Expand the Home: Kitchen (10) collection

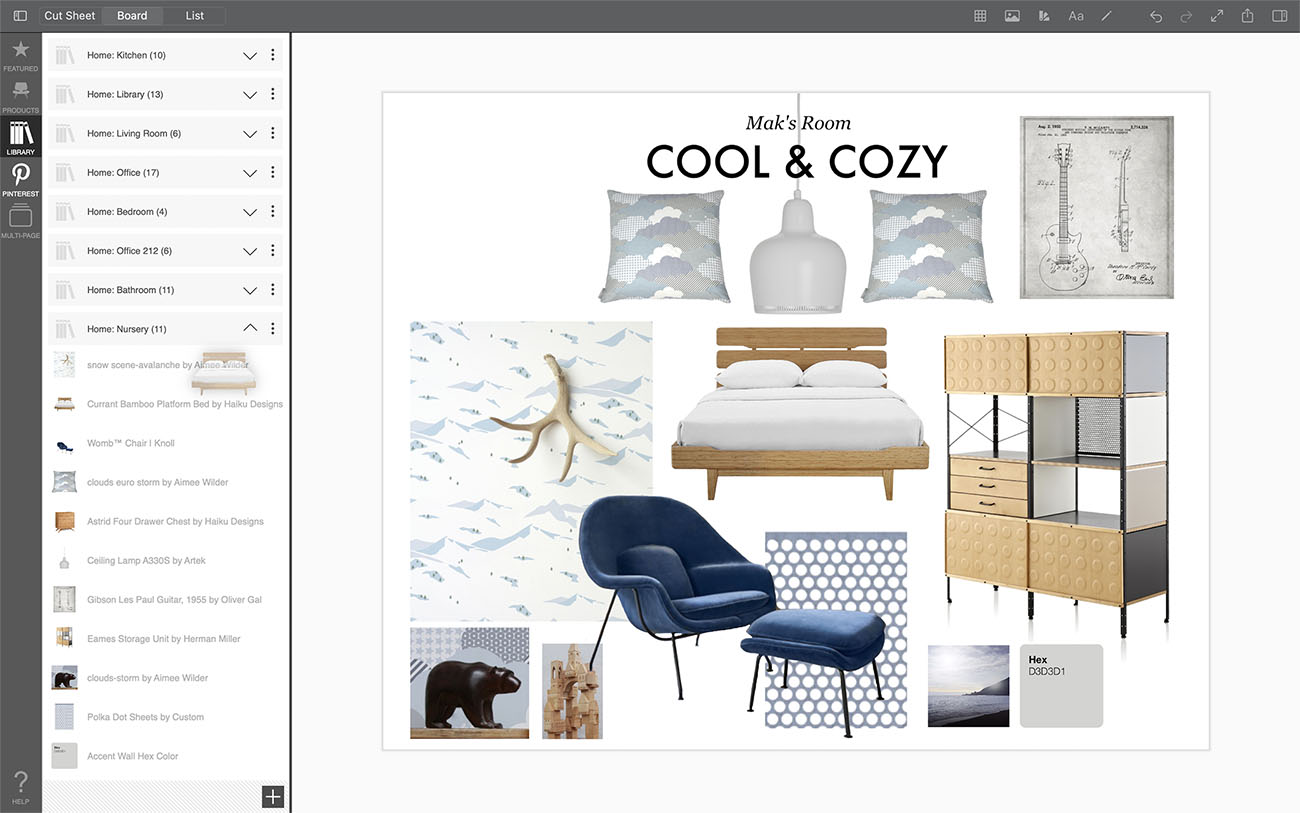[x=250, y=56]
